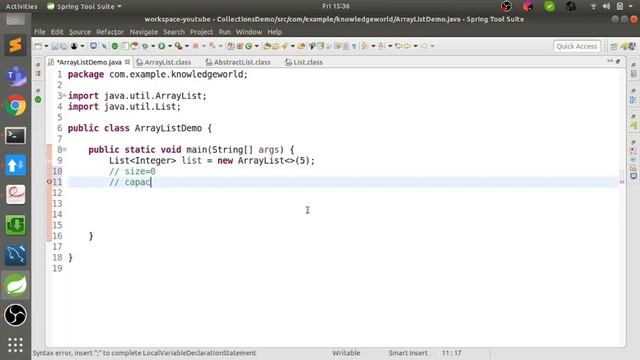Click the Forward navigation arrow icon
Viewport: 640px width, 360px height.
point(424,46)
